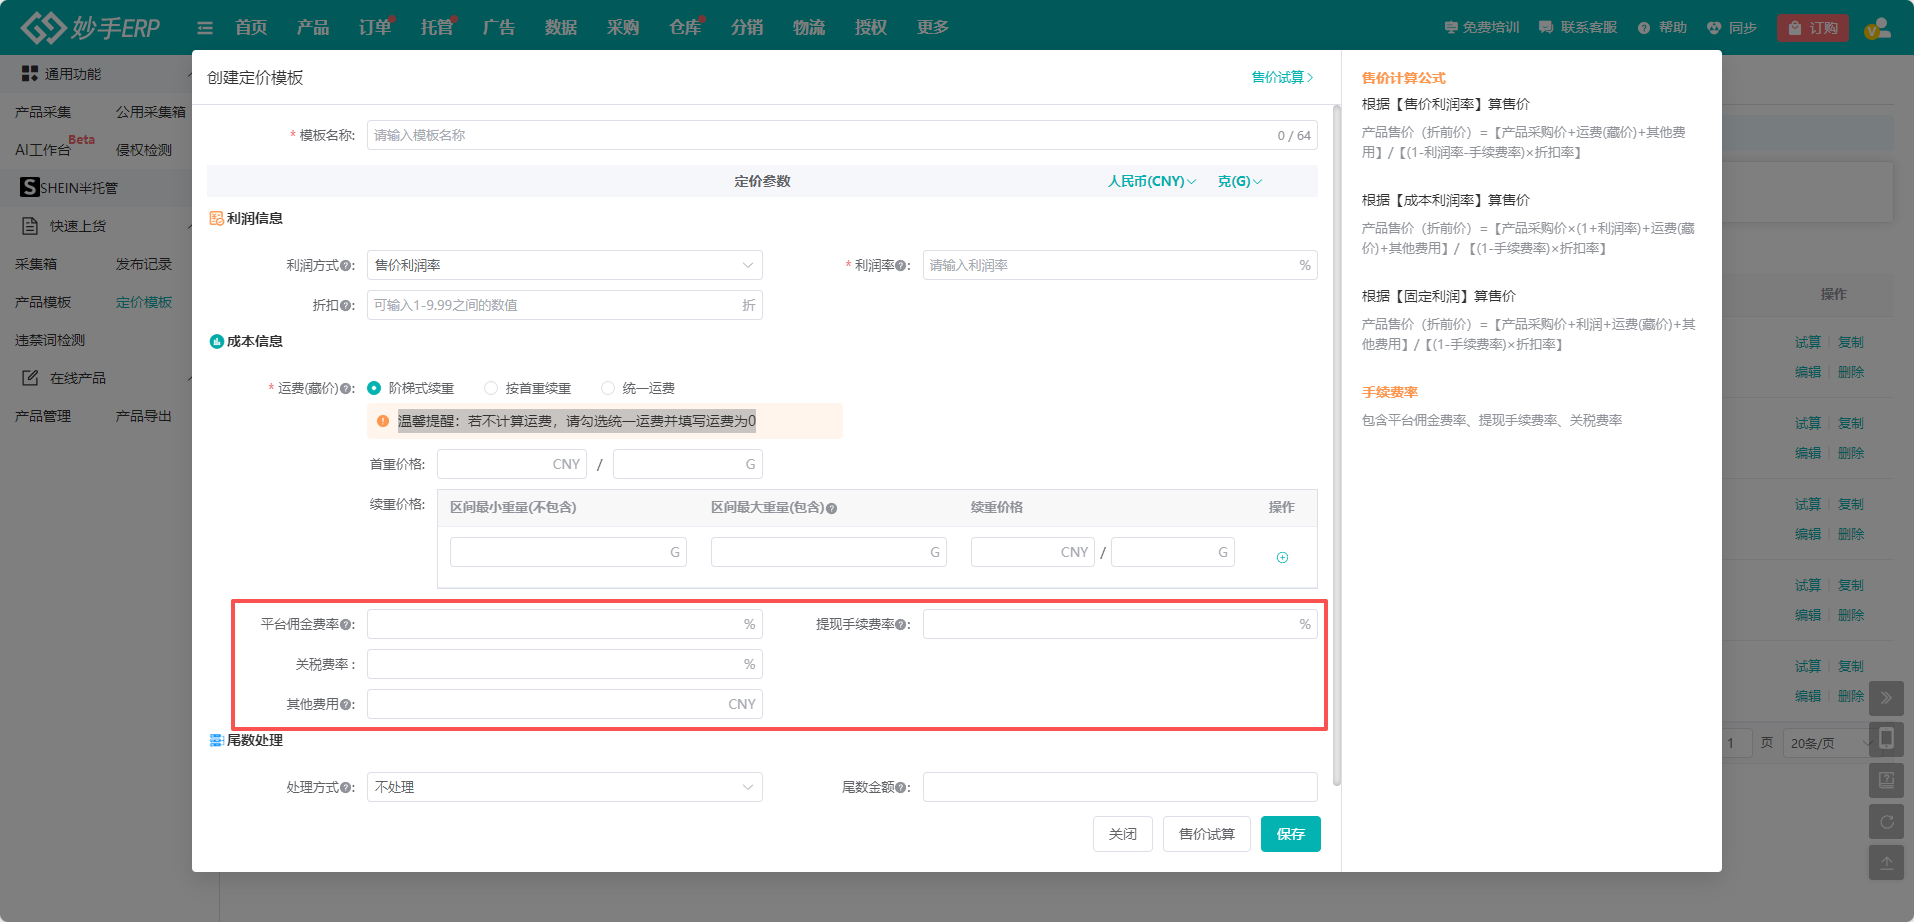Open the 售价试算 link in dialog header
Viewport: 1914px width, 922px height.
click(1282, 77)
